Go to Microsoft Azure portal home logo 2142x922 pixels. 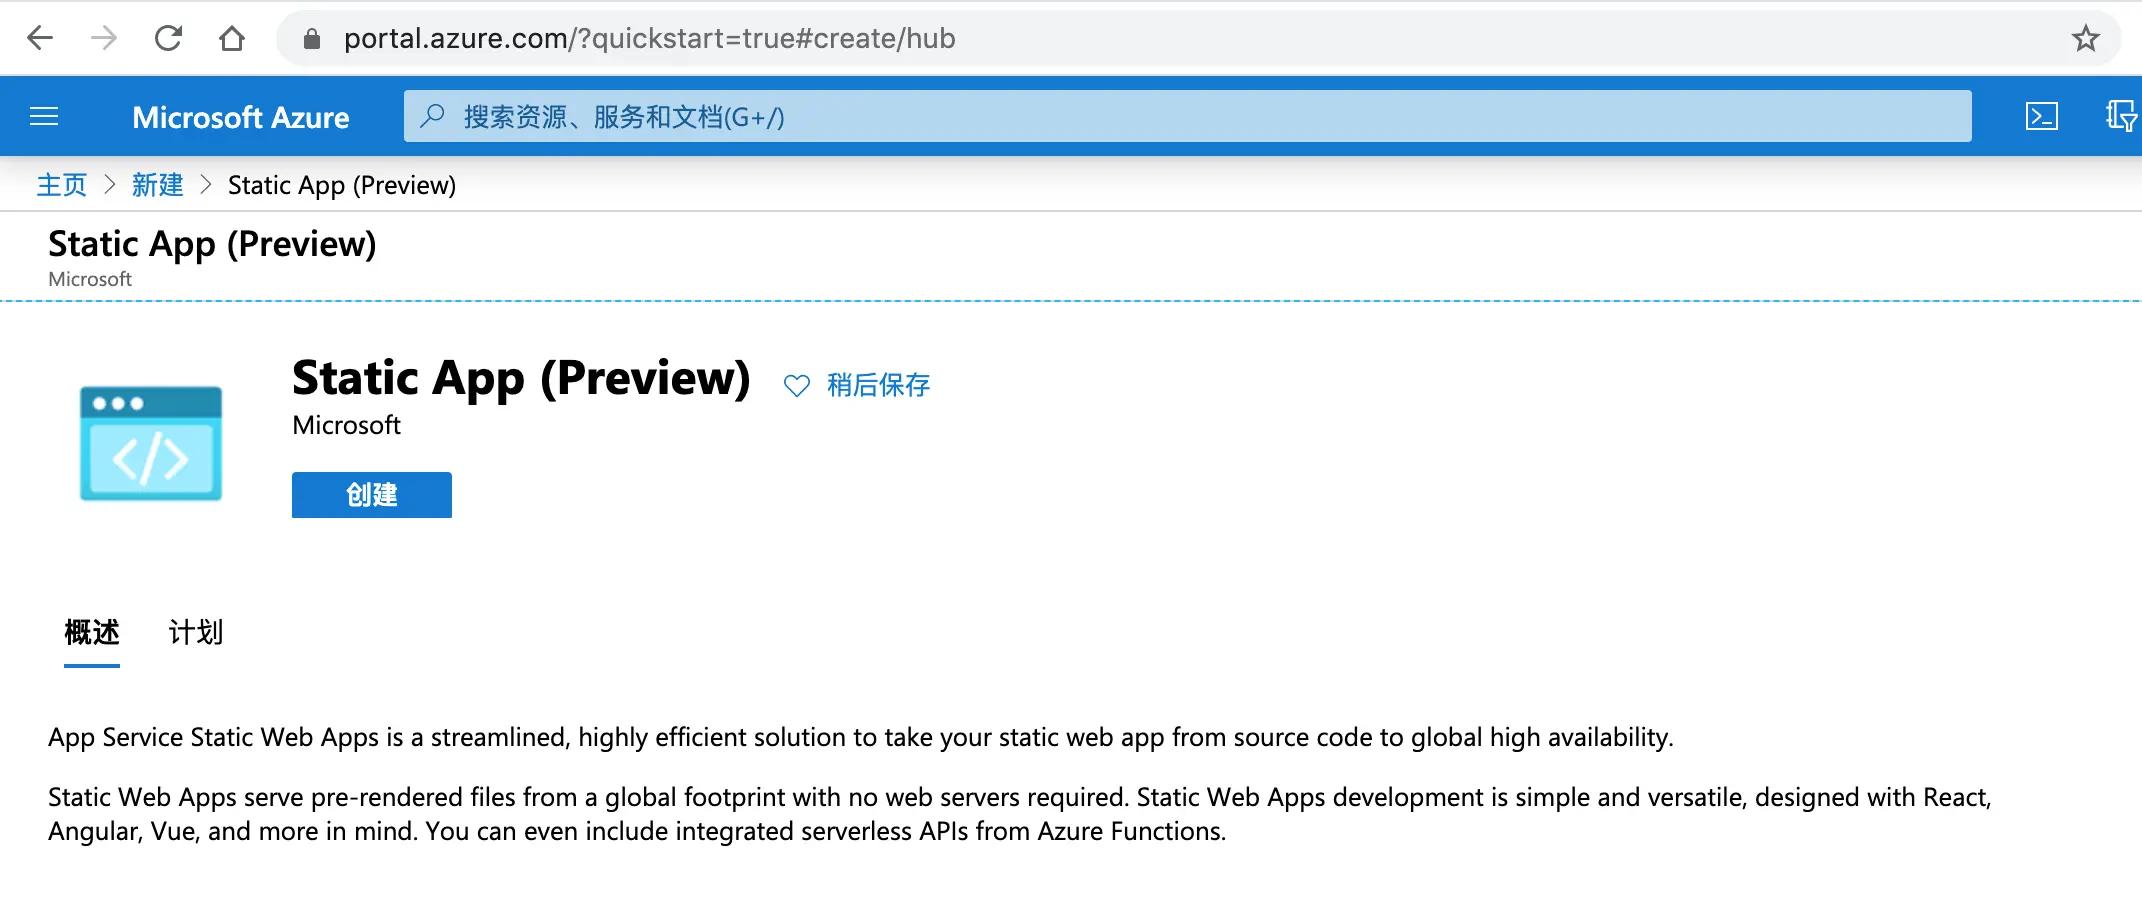point(241,117)
